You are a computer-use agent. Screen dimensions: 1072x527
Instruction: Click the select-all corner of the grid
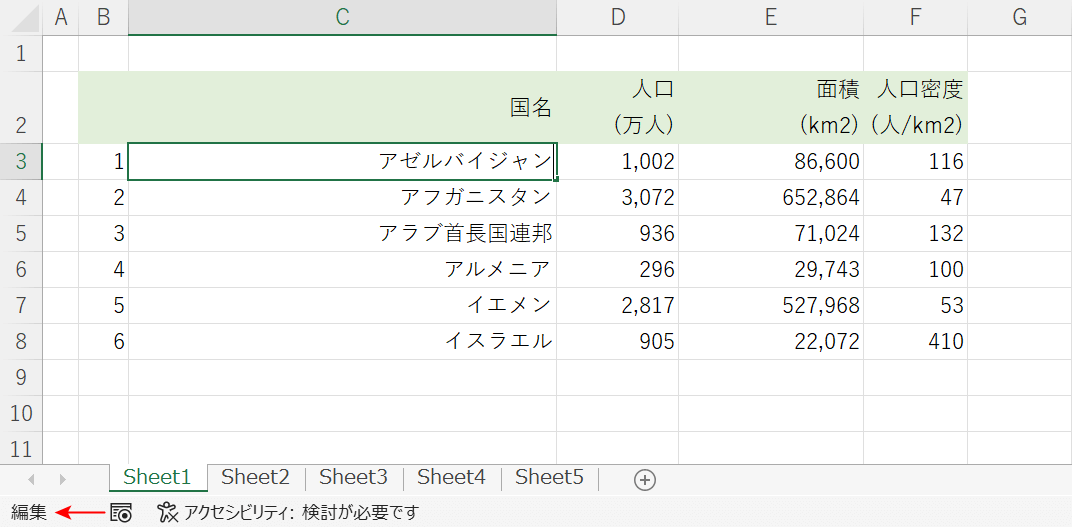coord(20,17)
